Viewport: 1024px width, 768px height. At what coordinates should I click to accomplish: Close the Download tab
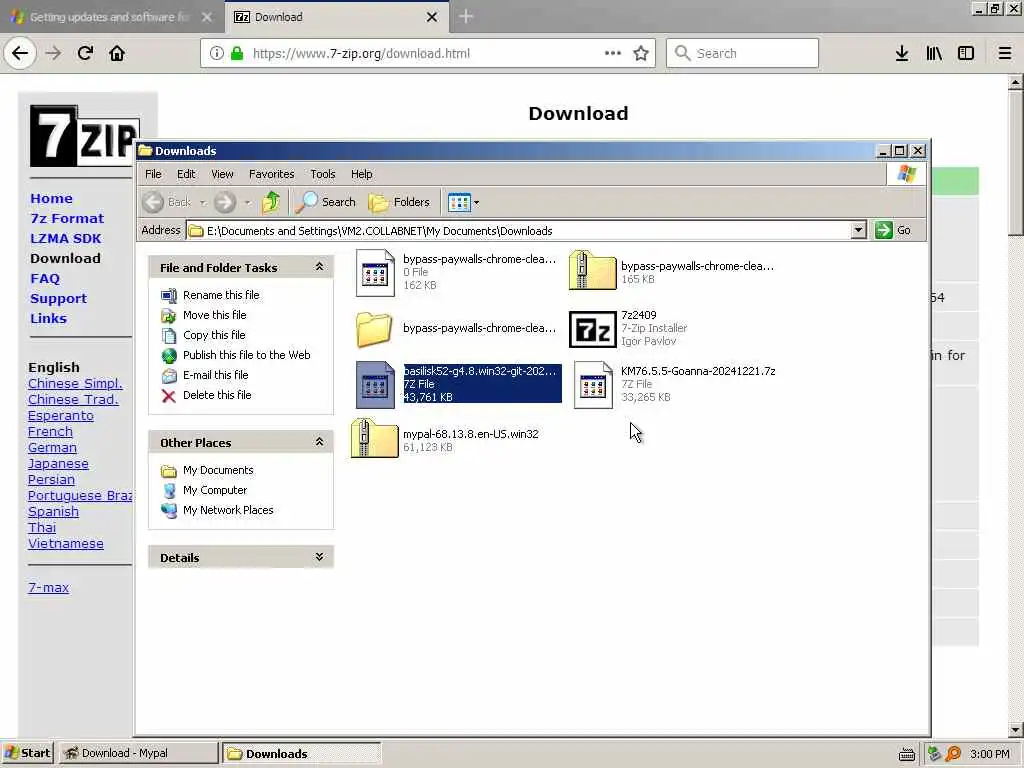point(432,17)
